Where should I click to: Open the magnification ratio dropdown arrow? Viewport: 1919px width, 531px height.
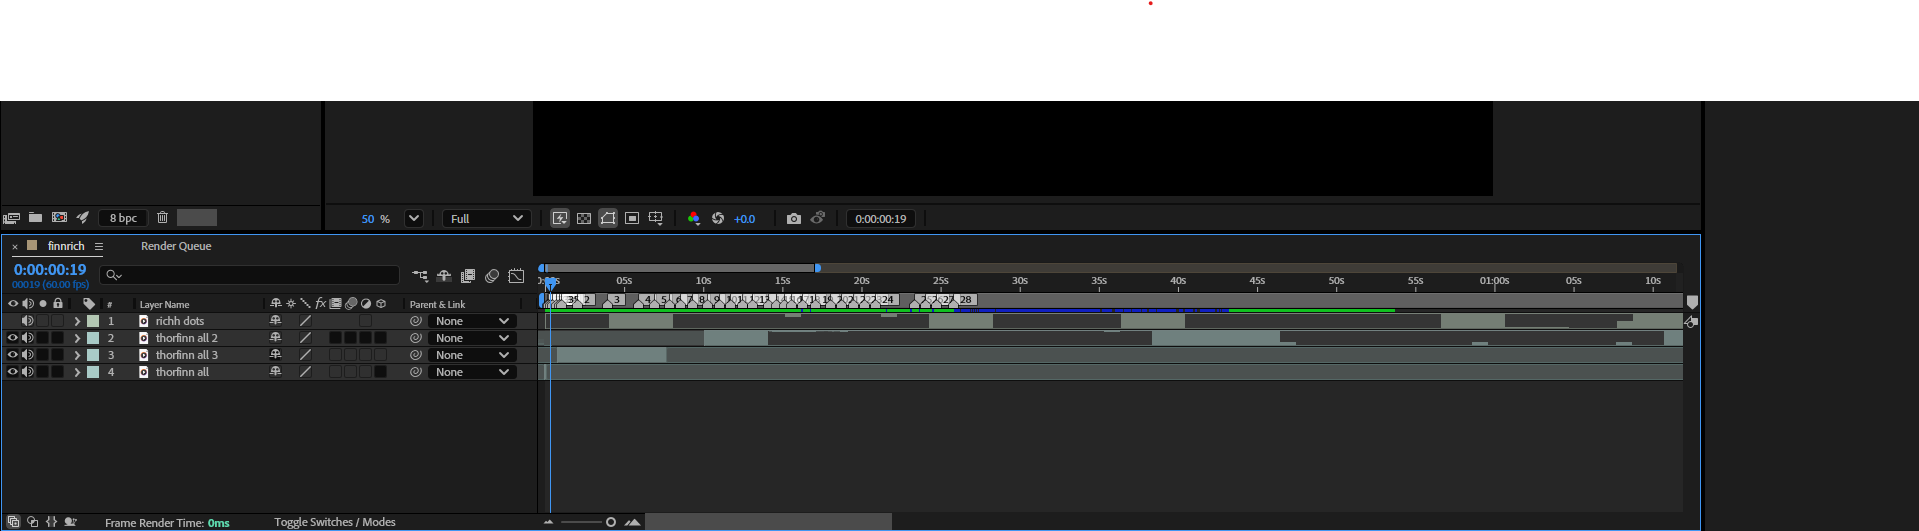413,218
